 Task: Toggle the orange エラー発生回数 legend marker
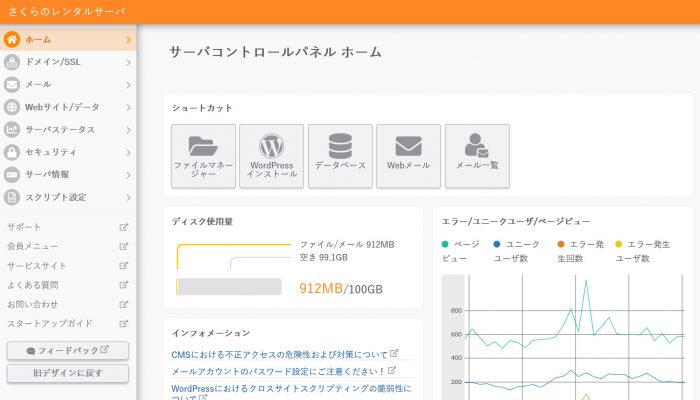point(561,244)
